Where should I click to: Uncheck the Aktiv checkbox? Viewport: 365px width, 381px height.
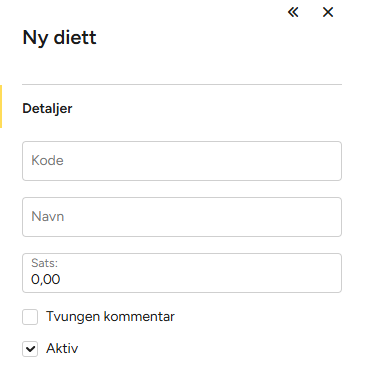coord(30,349)
